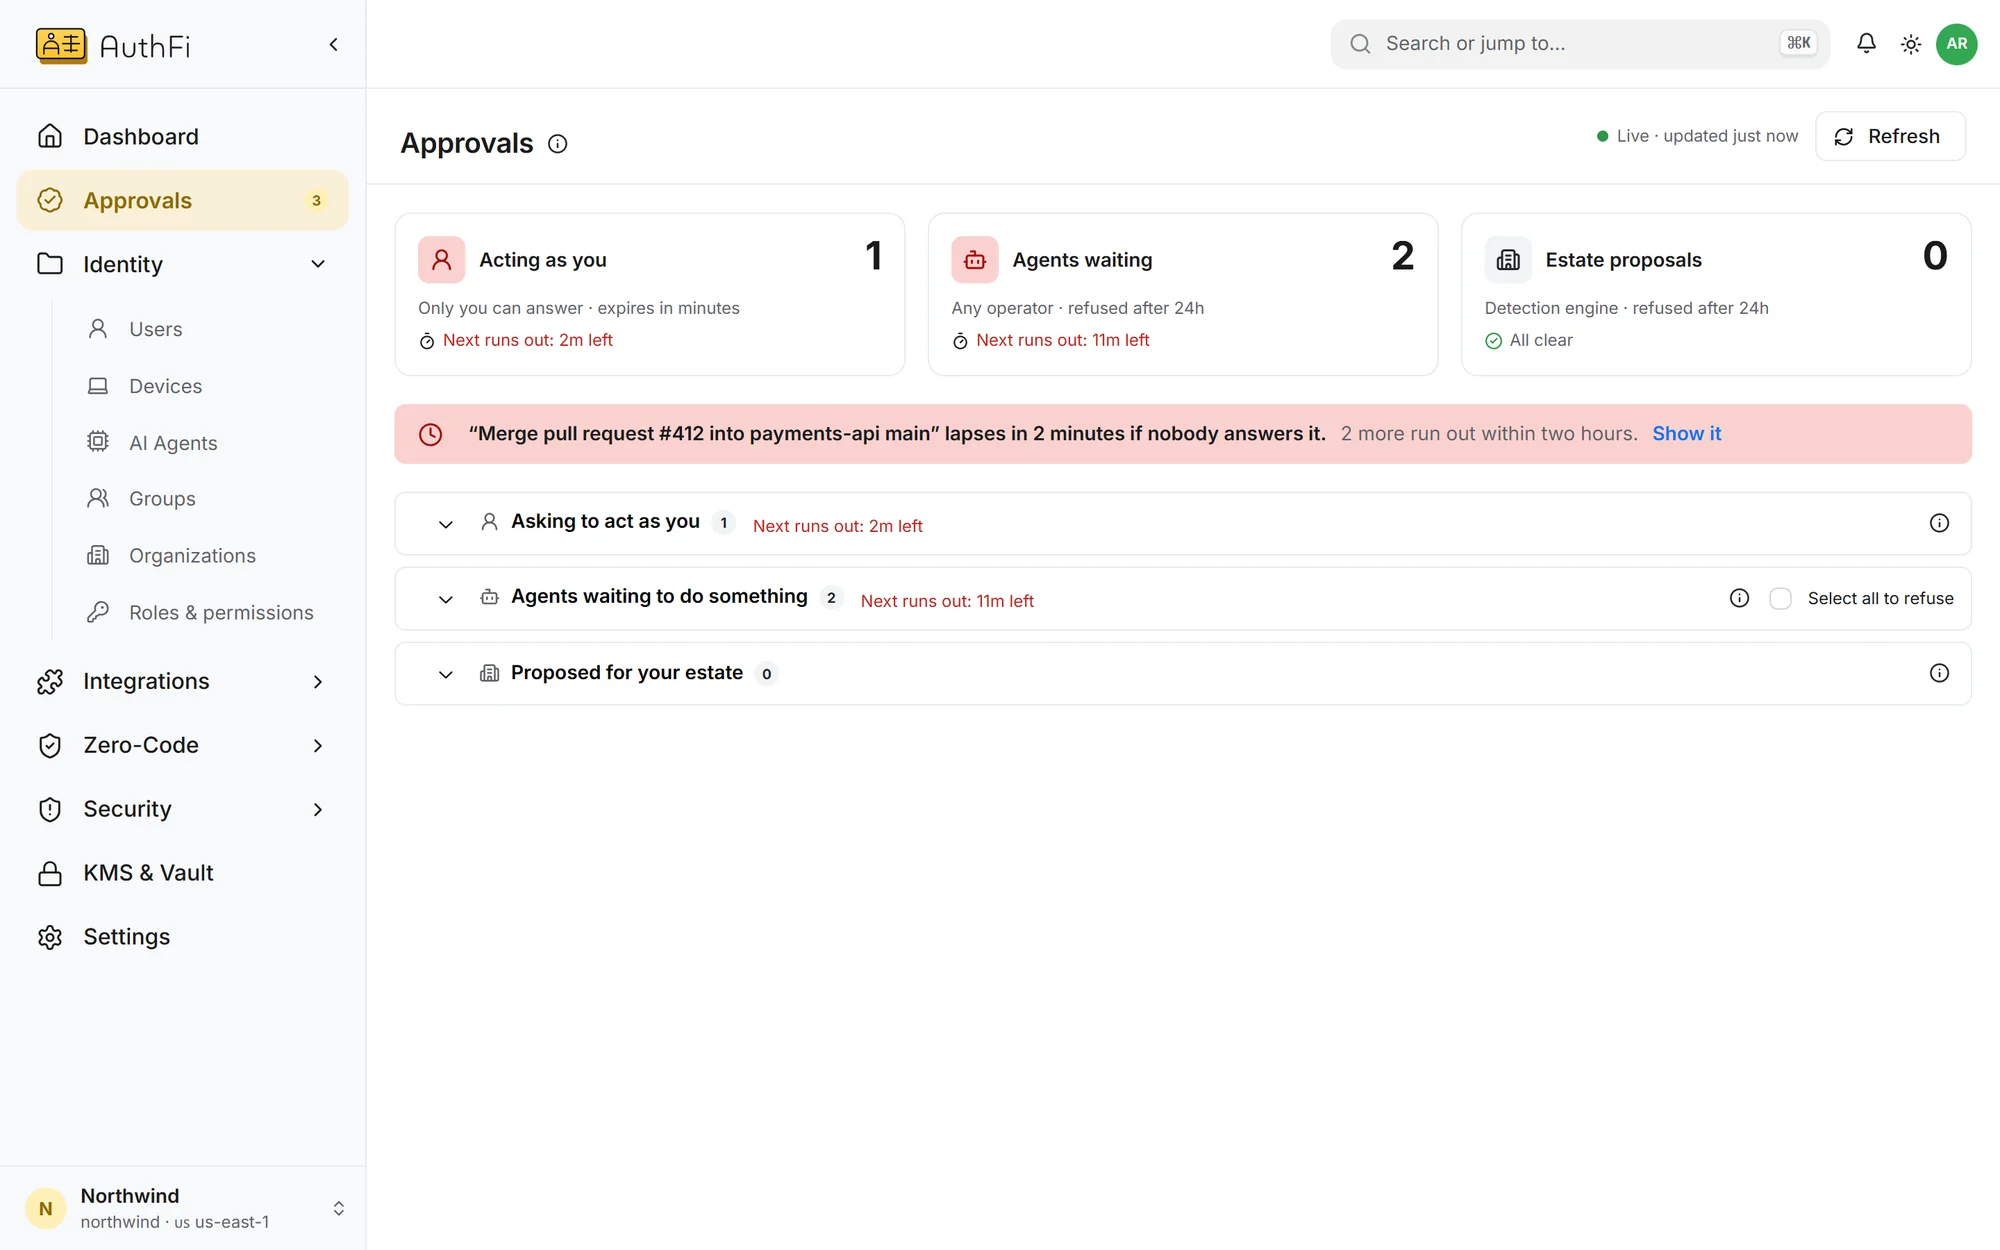Open info for Asking to act as you
The image size is (2000, 1250).
(1939, 523)
